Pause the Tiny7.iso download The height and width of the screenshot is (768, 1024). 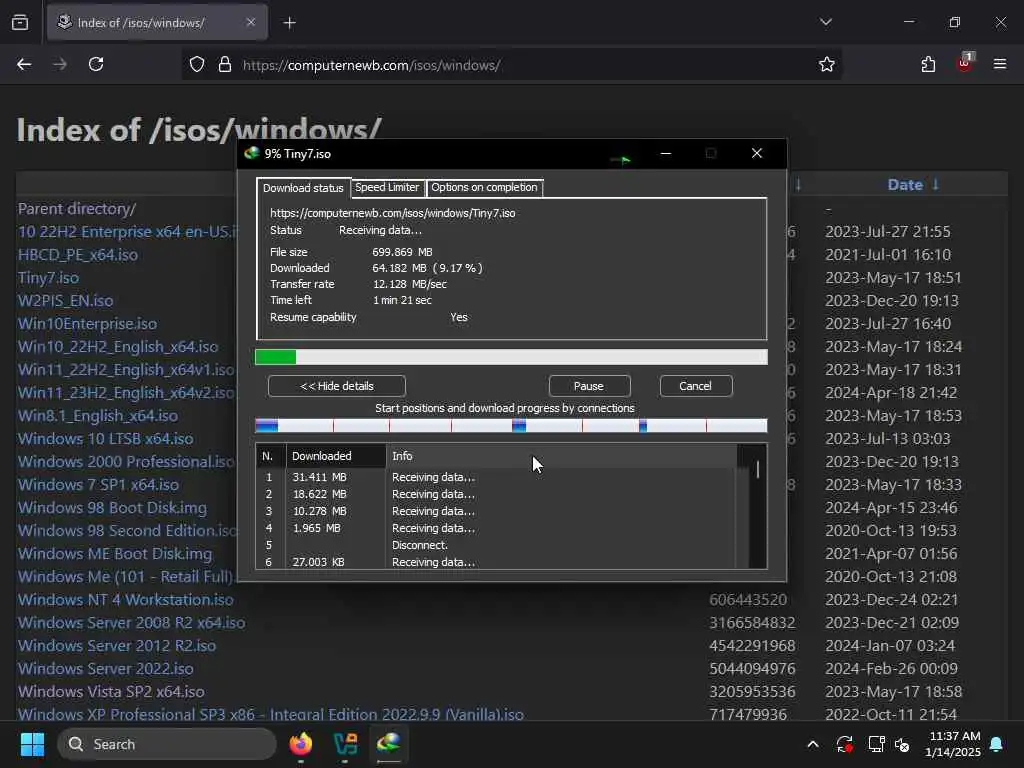tap(589, 386)
